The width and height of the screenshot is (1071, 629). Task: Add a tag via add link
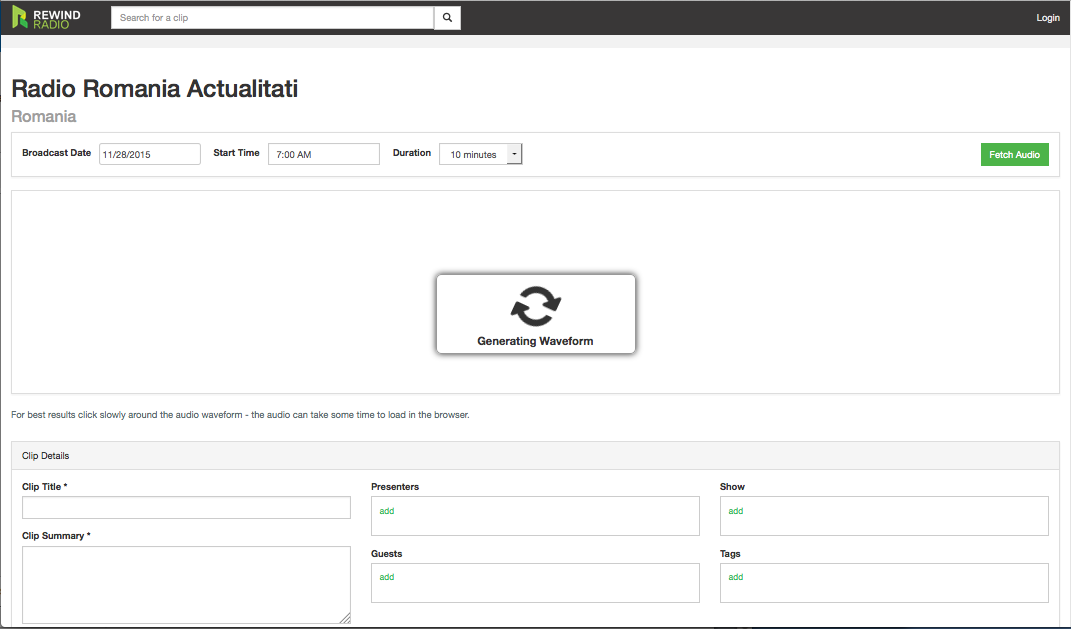(736, 577)
